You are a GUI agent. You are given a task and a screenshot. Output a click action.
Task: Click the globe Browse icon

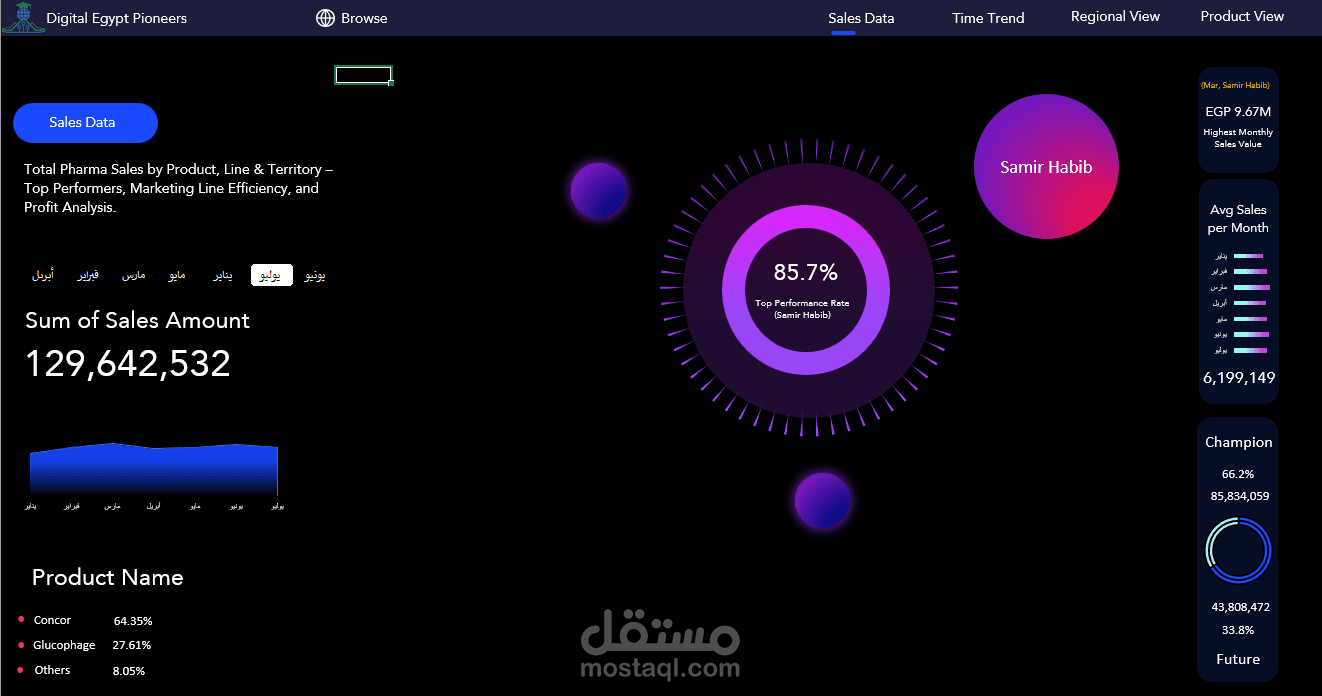324,17
